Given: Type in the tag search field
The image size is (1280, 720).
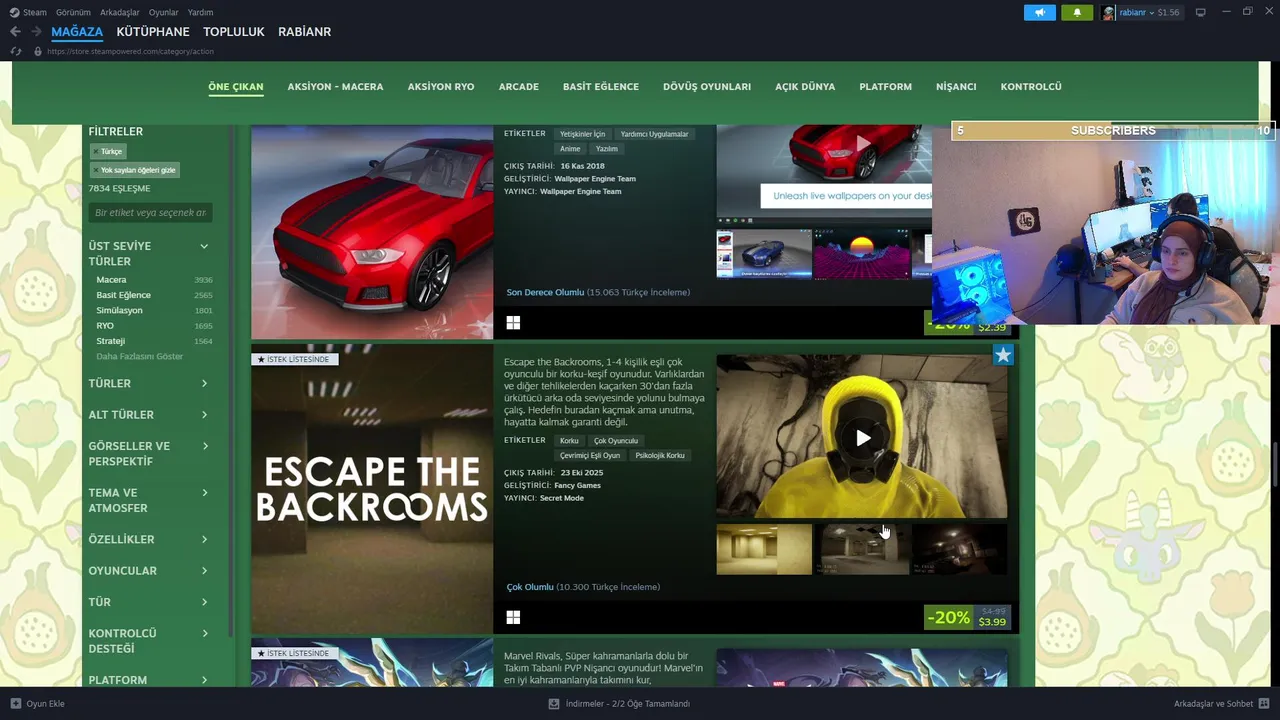Looking at the screenshot, I should (150, 213).
